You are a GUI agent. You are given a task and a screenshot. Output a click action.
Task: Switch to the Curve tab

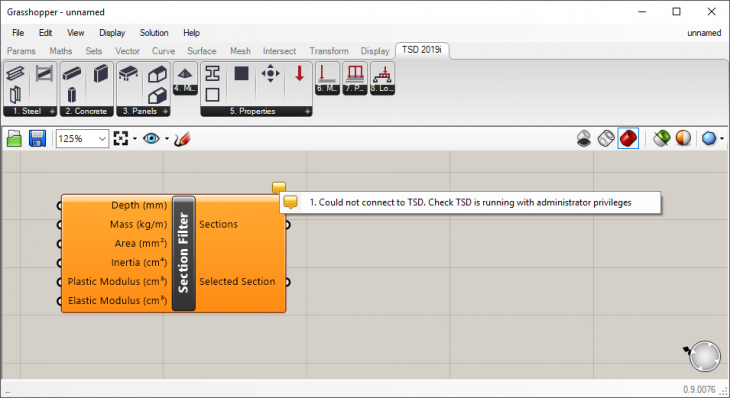pyautogui.click(x=163, y=51)
